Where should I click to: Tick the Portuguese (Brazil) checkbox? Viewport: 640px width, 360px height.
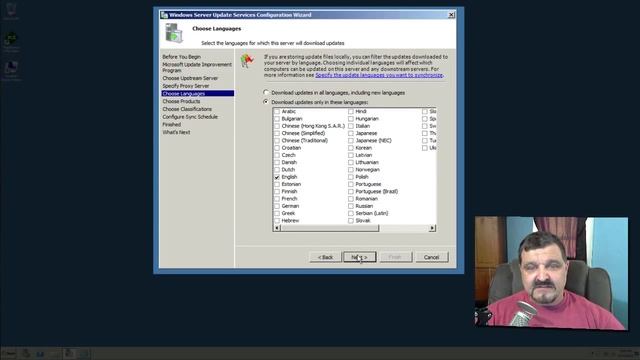(x=351, y=191)
